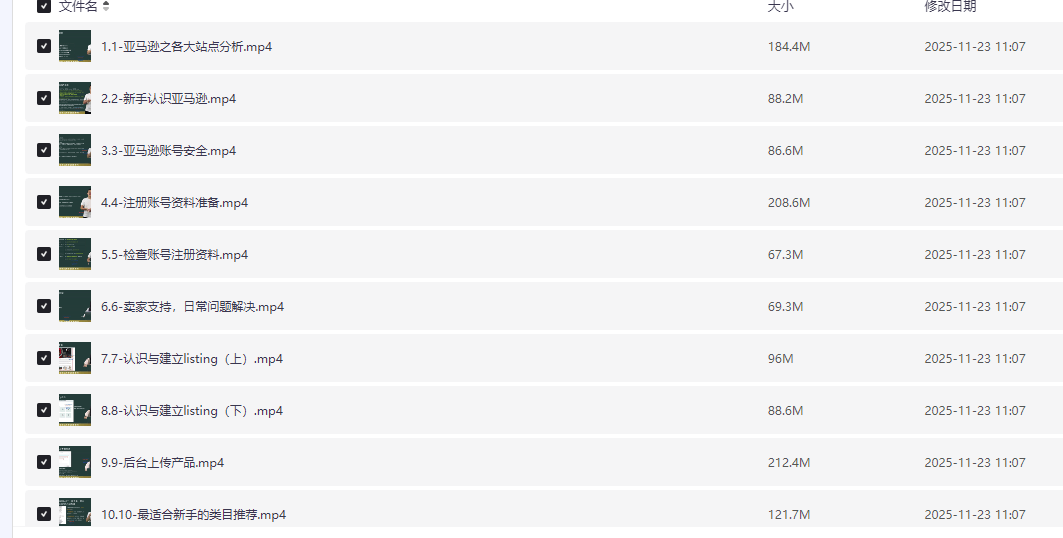
Task: Click the 4.4-注册账号资料准备.mp4 video thumbnail
Action: click(x=75, y=202)
